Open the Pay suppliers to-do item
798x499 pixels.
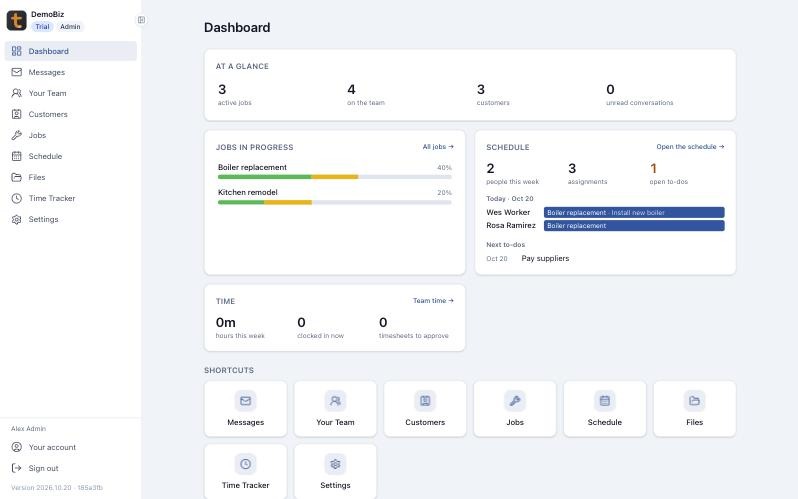tap(545, 258)
